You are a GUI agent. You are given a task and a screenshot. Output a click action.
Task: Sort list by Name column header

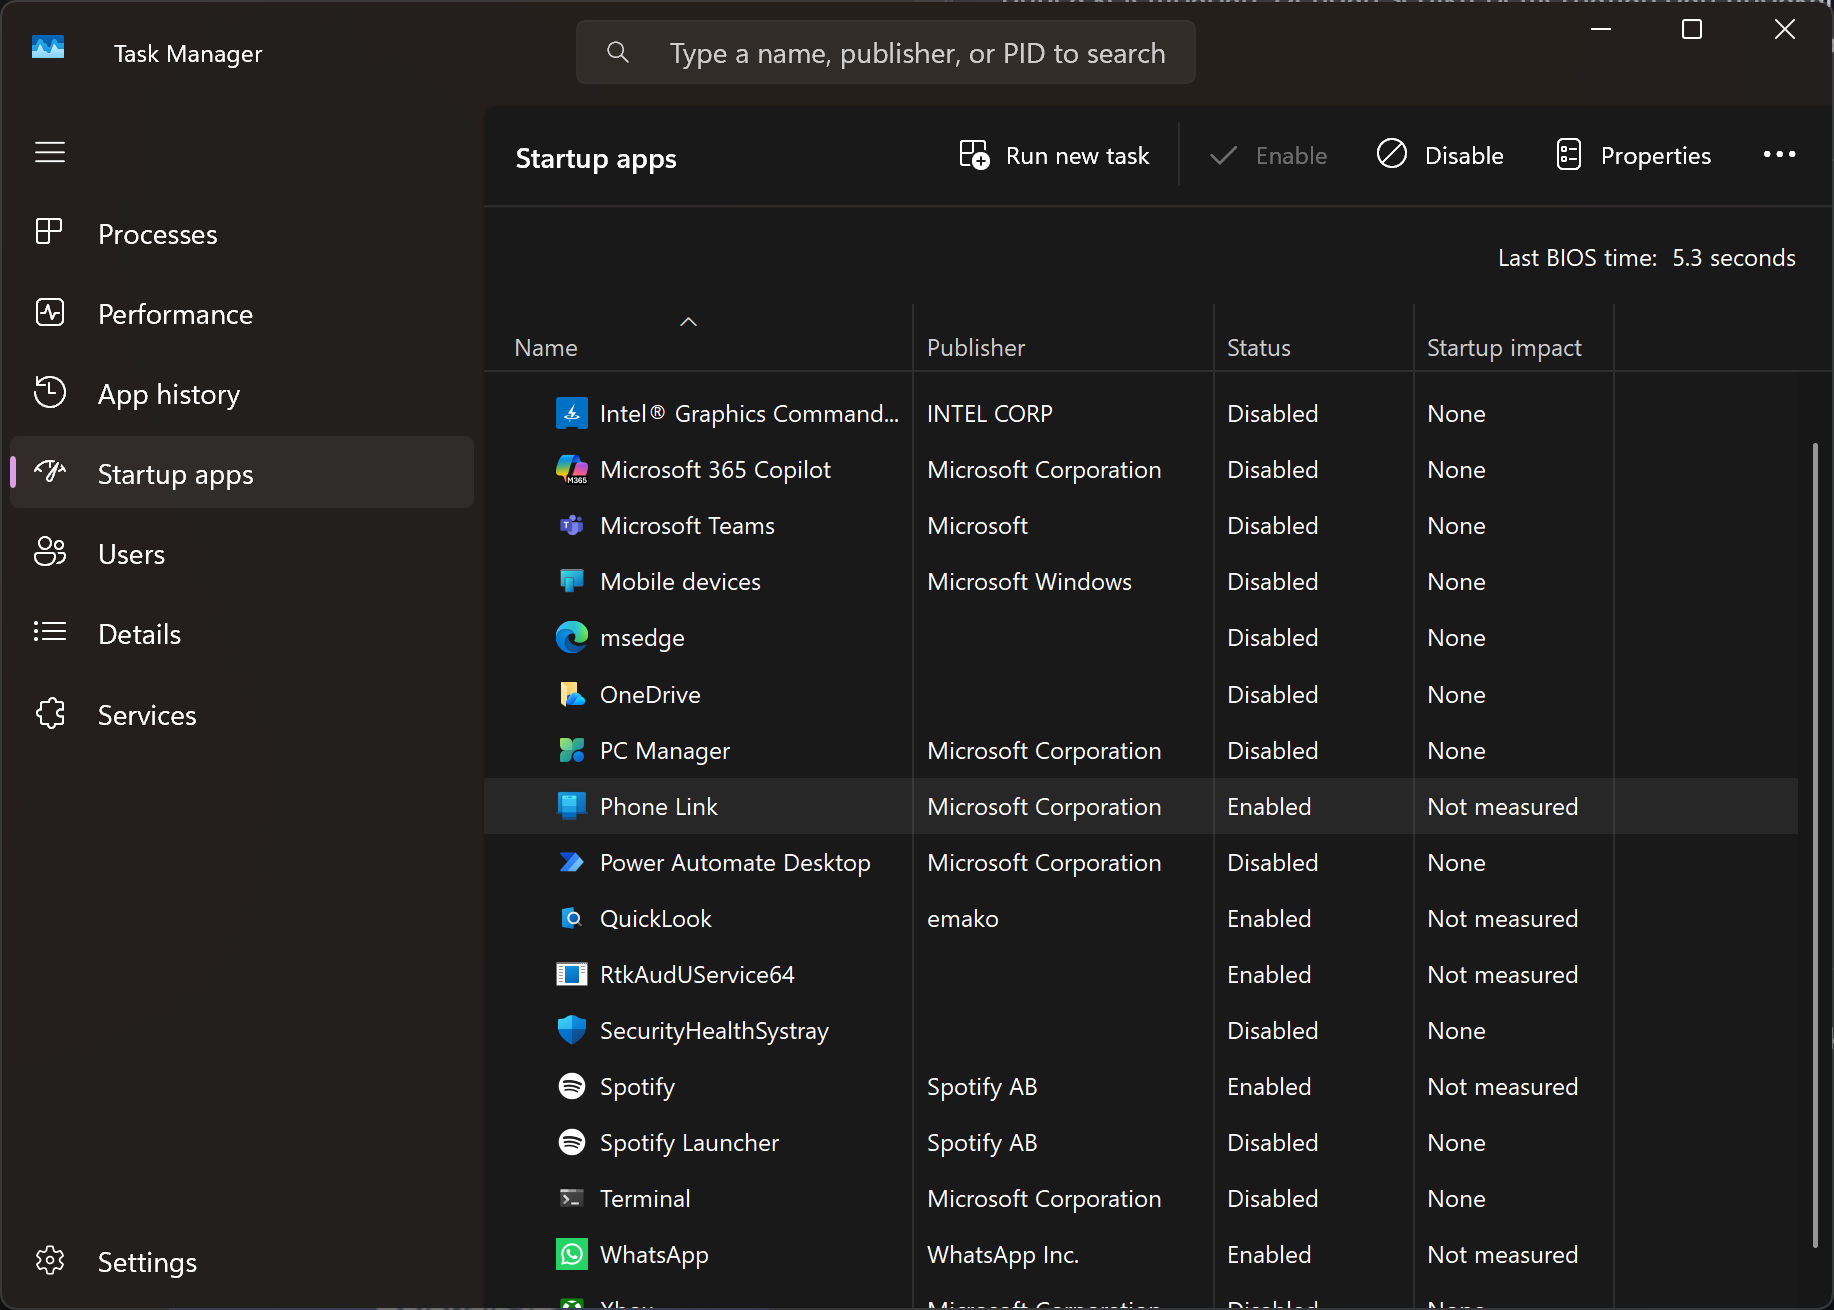click(x=546, y=348)
